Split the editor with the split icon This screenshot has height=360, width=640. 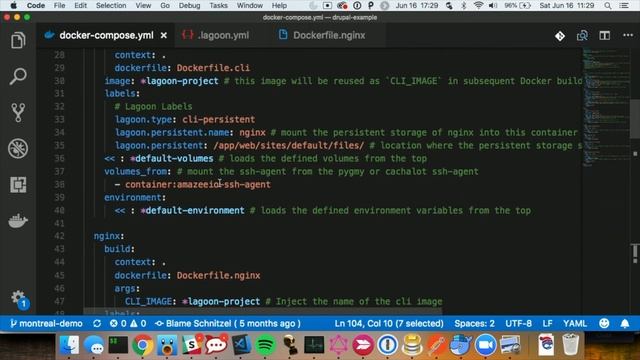click(x=604, y=36)
